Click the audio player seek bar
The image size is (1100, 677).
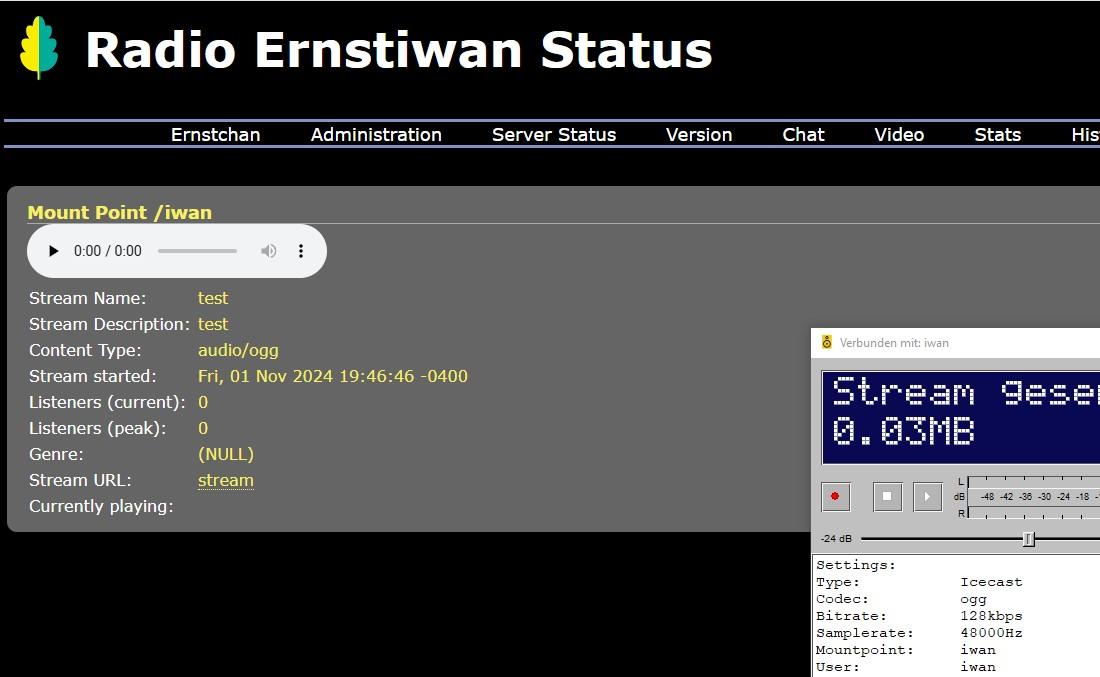click(x=197, y=251)
